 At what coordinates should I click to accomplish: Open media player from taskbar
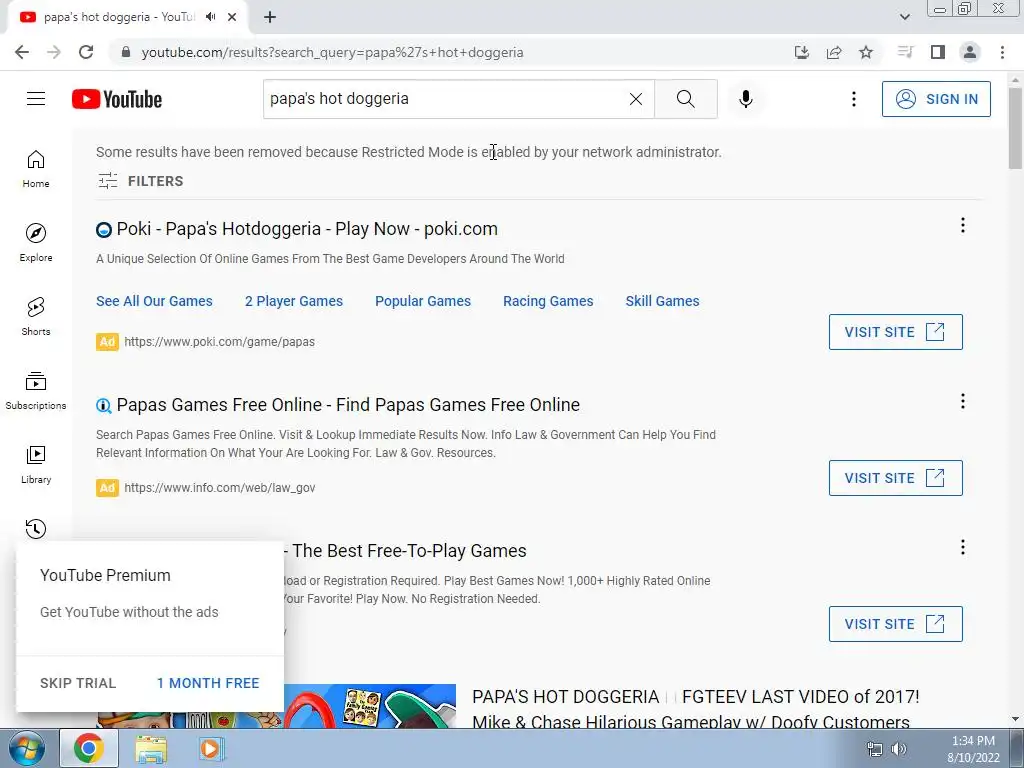(x=210, y=748)
